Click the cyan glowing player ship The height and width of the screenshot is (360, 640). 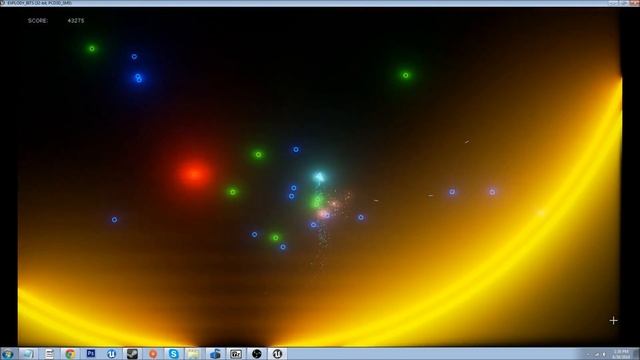click(x=319, y=177)
